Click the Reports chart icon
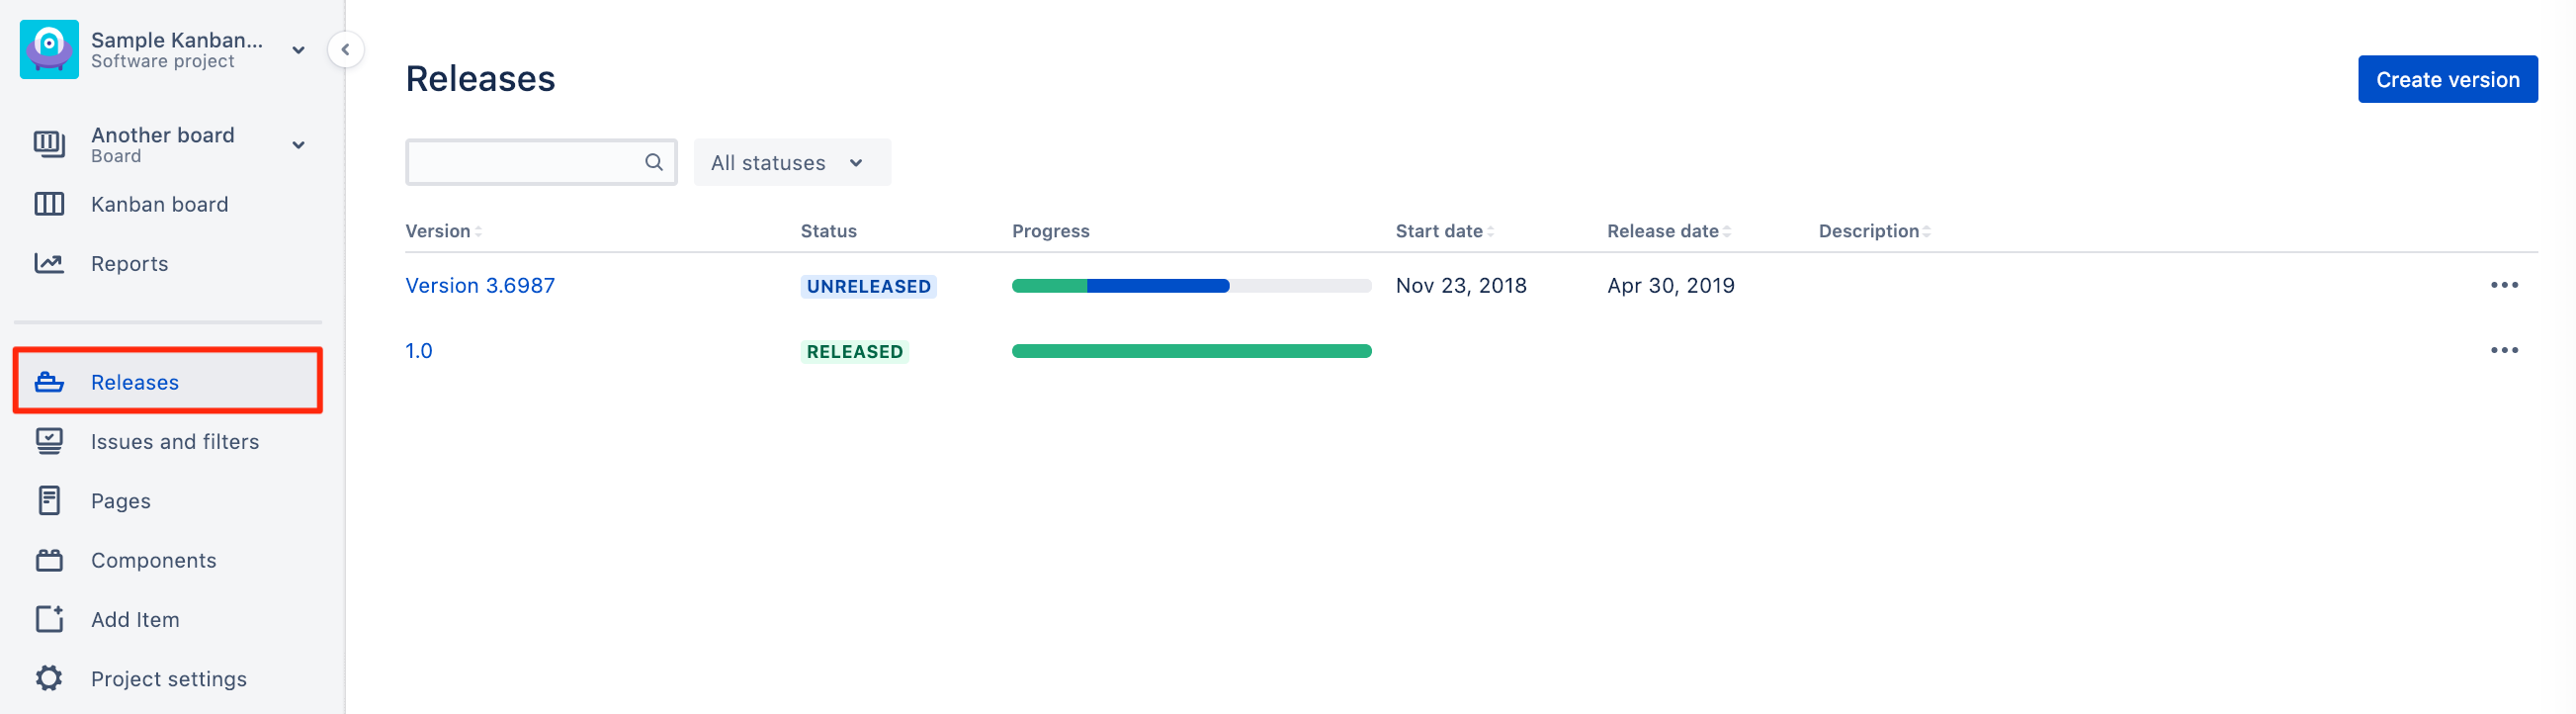 pos(49,263)
